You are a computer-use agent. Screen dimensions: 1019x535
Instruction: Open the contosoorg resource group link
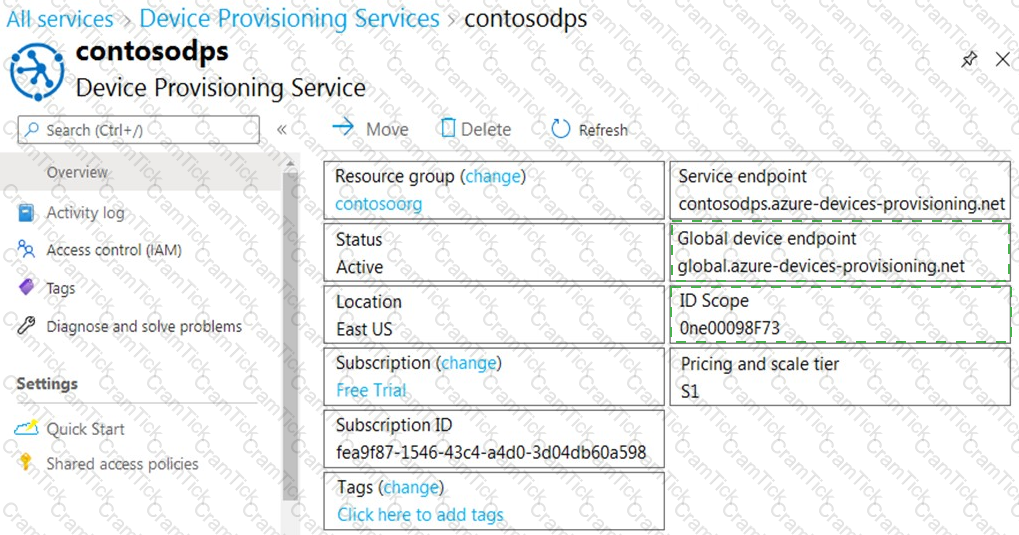click(x=378, y=204)
